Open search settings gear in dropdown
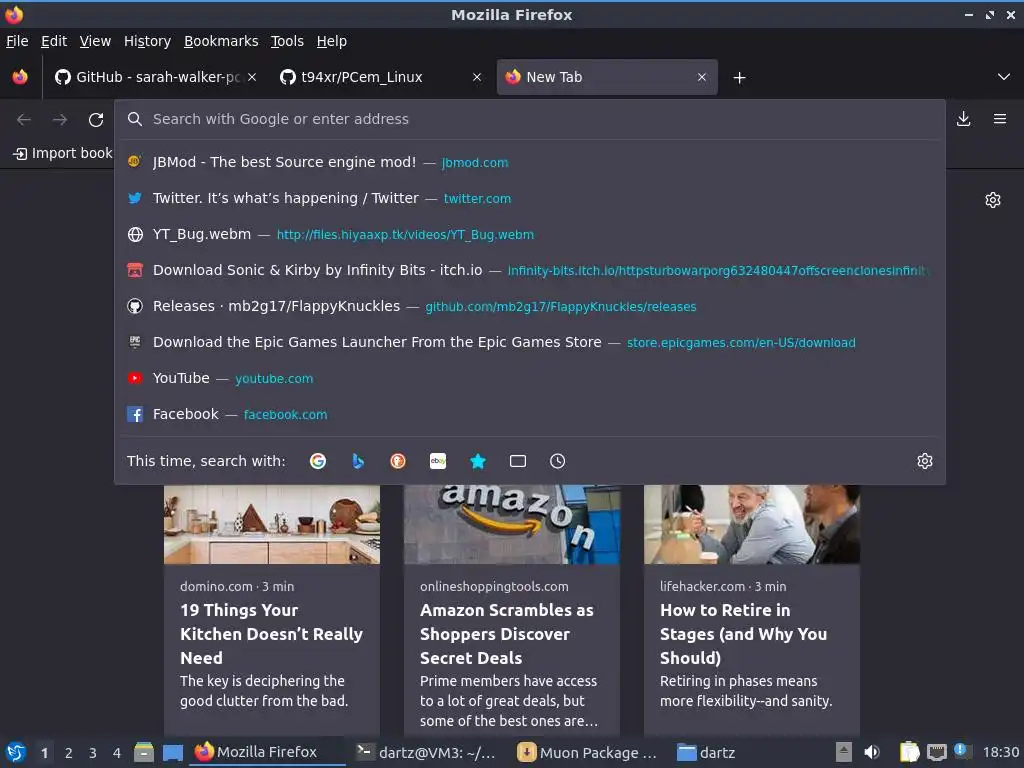The width and height of the screenshot is (1024, 768). coord(925,461)
